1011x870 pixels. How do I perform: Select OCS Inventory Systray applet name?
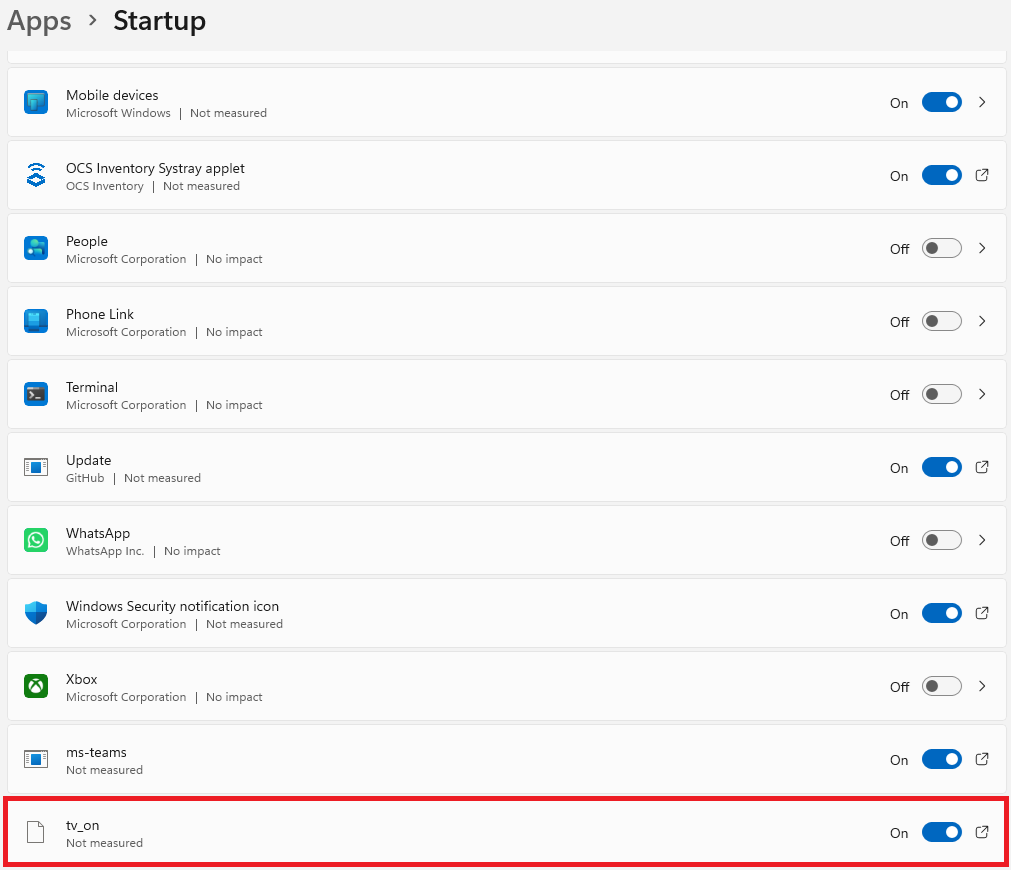(x=155, y=168)
